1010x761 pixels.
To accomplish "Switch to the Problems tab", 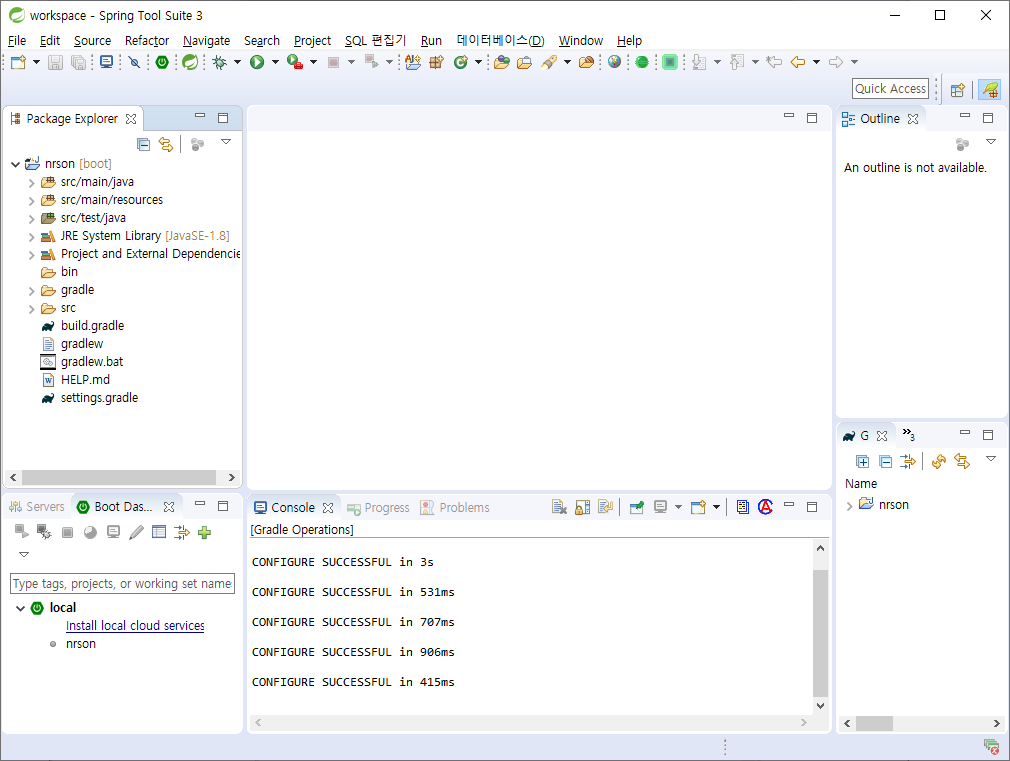I will pos(455,508).
